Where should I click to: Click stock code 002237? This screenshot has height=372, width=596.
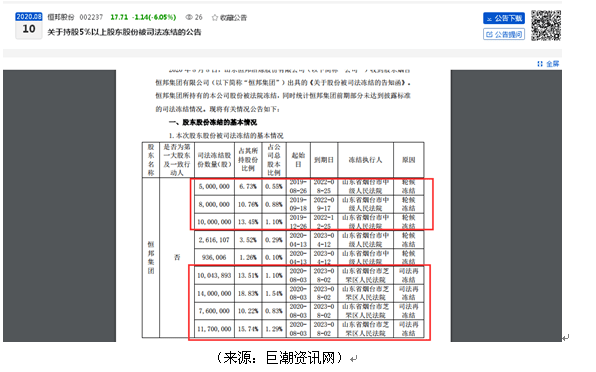[91, 17]
